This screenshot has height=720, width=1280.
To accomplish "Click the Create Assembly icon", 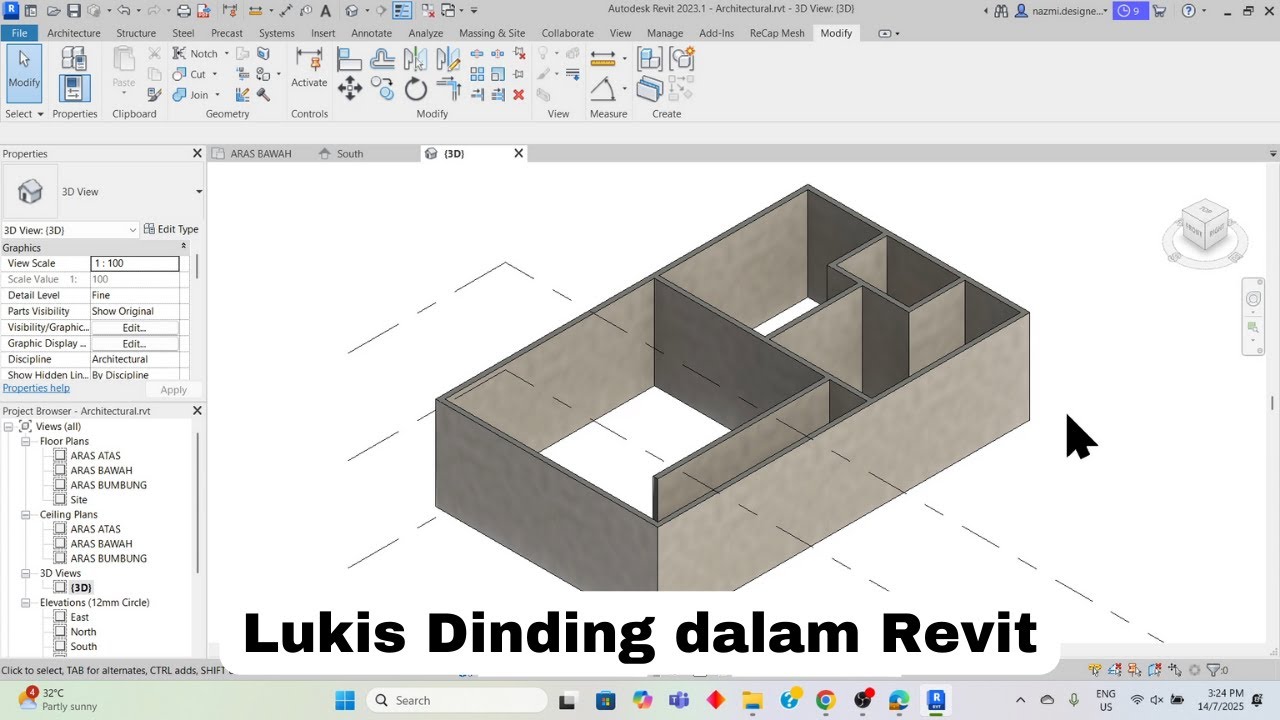I will pos(650,58).
